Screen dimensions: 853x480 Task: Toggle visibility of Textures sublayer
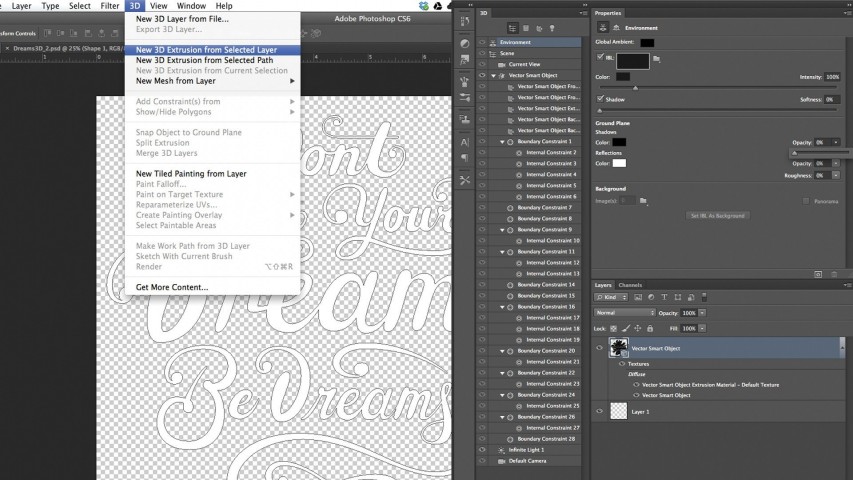point(622,364)
